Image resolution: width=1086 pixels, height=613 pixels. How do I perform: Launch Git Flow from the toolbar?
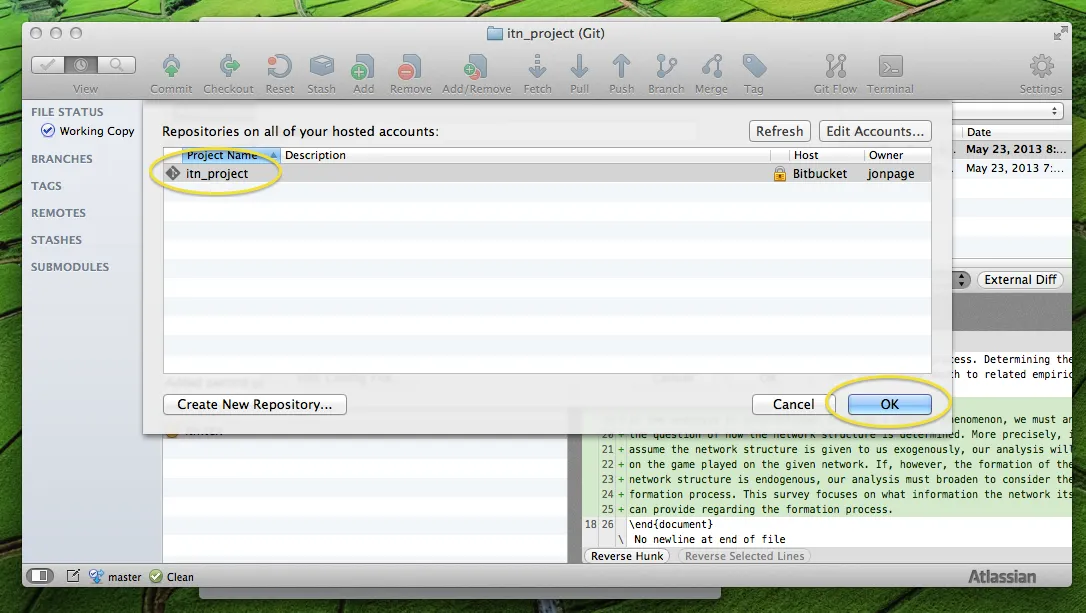[x=832, y=70]
